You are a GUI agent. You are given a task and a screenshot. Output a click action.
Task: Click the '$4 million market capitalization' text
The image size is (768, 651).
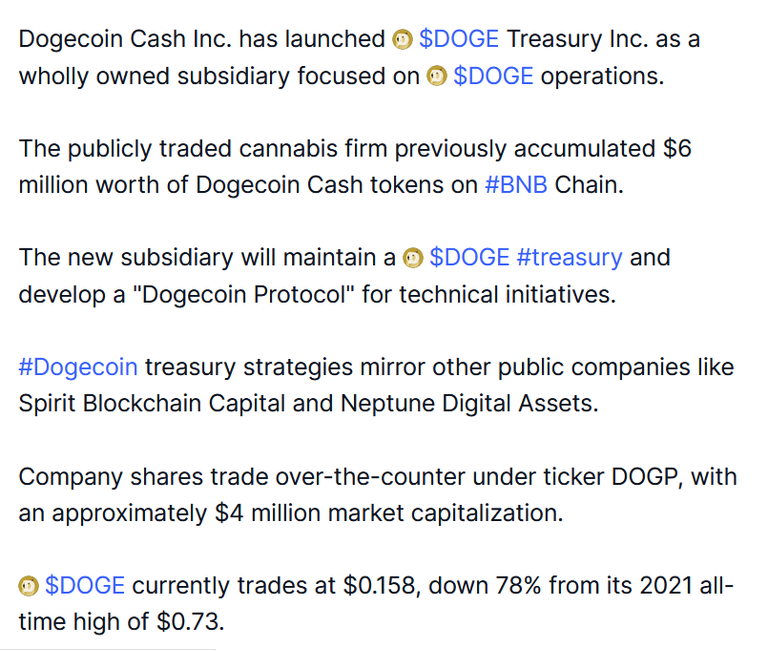[389, 513]
